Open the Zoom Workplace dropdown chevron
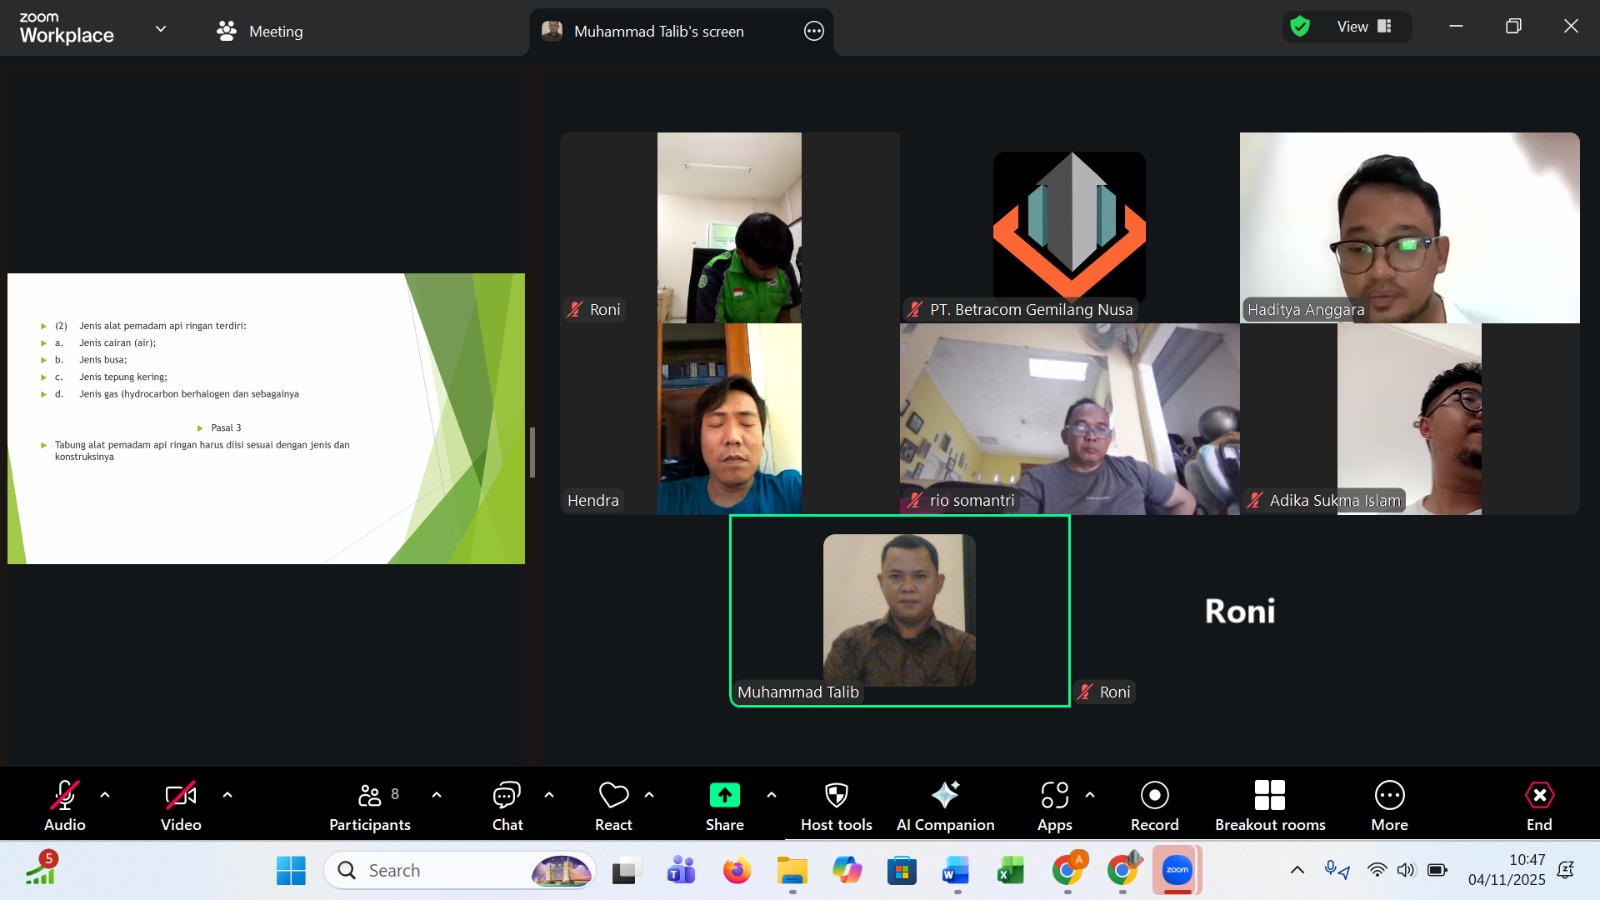 [x=160, y=29]
